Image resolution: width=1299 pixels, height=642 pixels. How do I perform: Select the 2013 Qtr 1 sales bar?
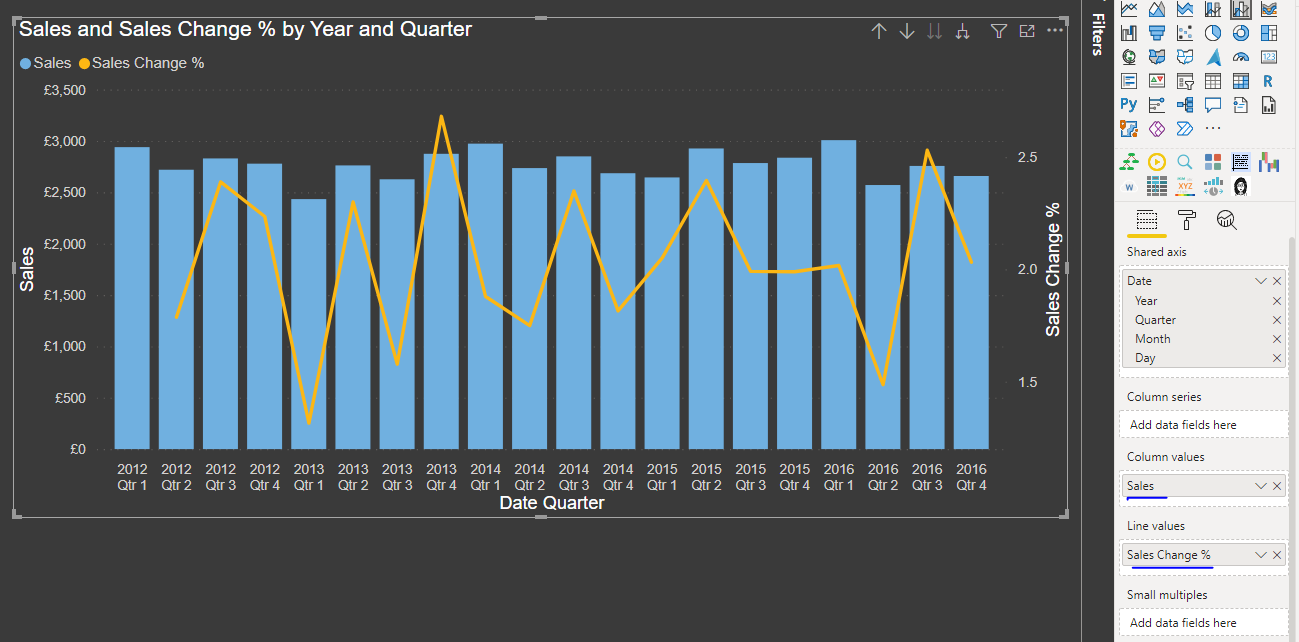coord(308,324)
